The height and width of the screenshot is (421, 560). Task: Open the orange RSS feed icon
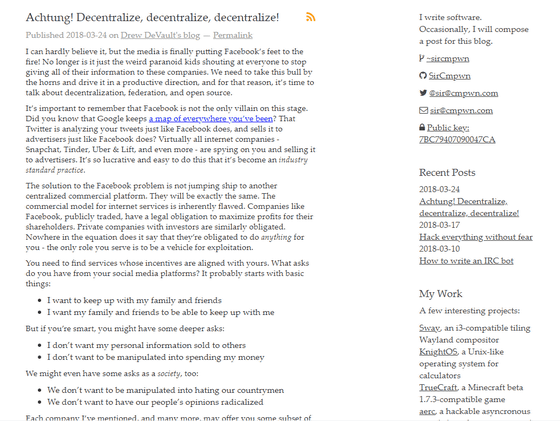[x=310, y=17]
